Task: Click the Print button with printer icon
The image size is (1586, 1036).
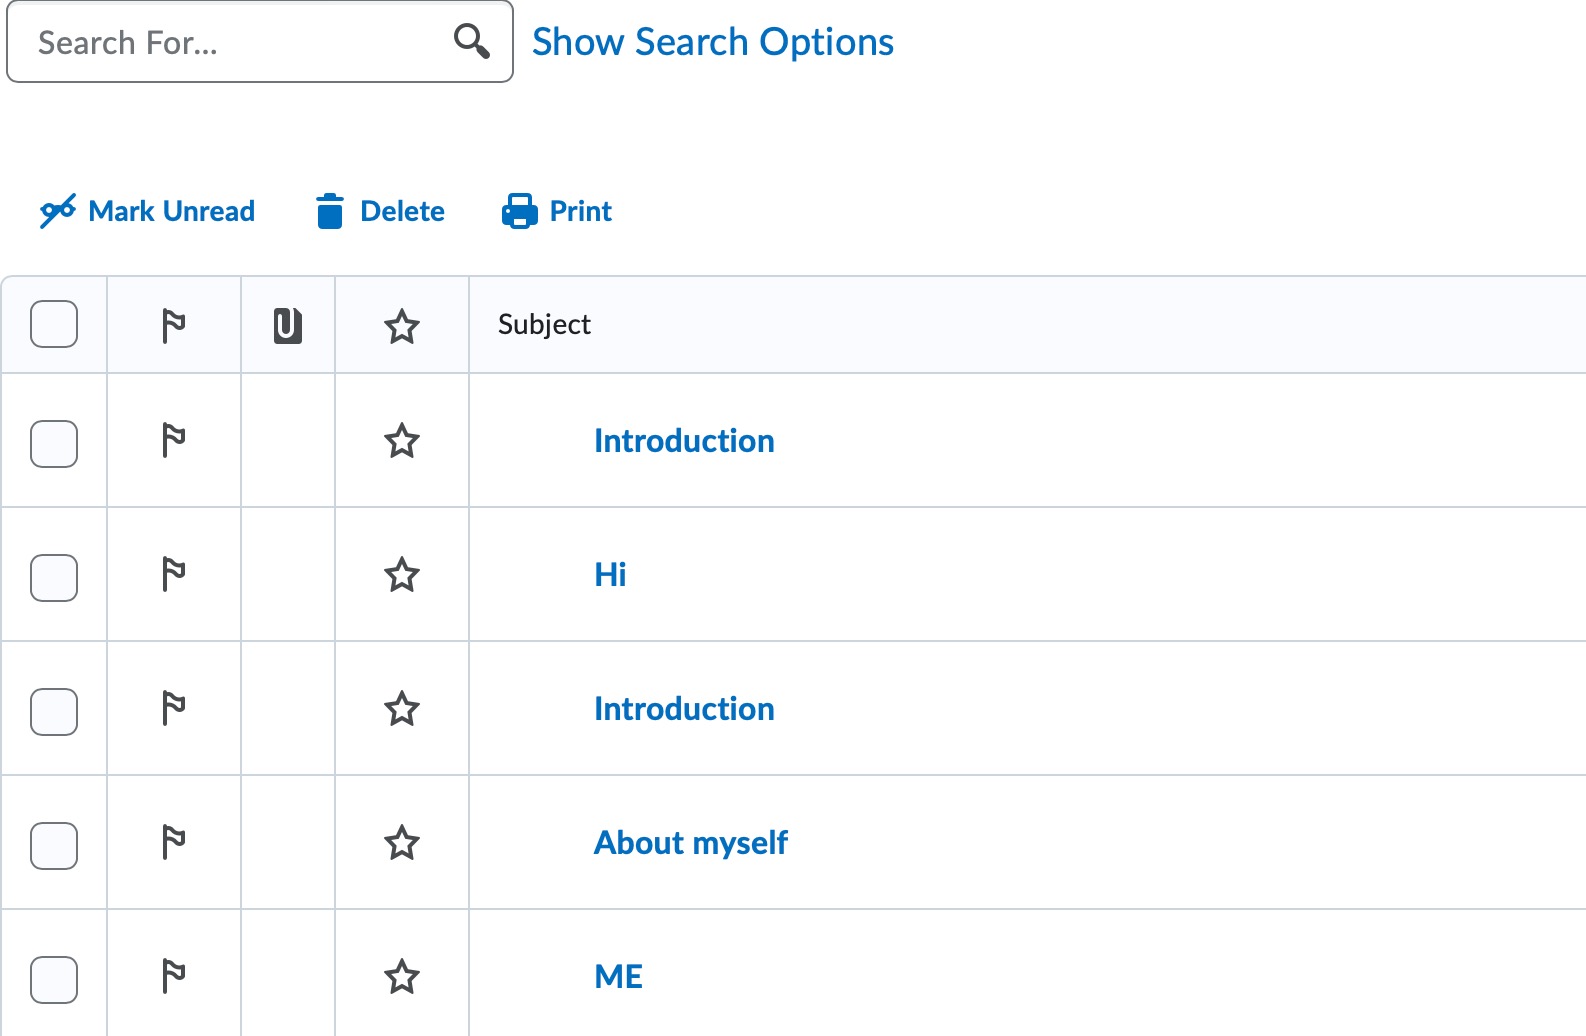Action: [x=557, y=211]
